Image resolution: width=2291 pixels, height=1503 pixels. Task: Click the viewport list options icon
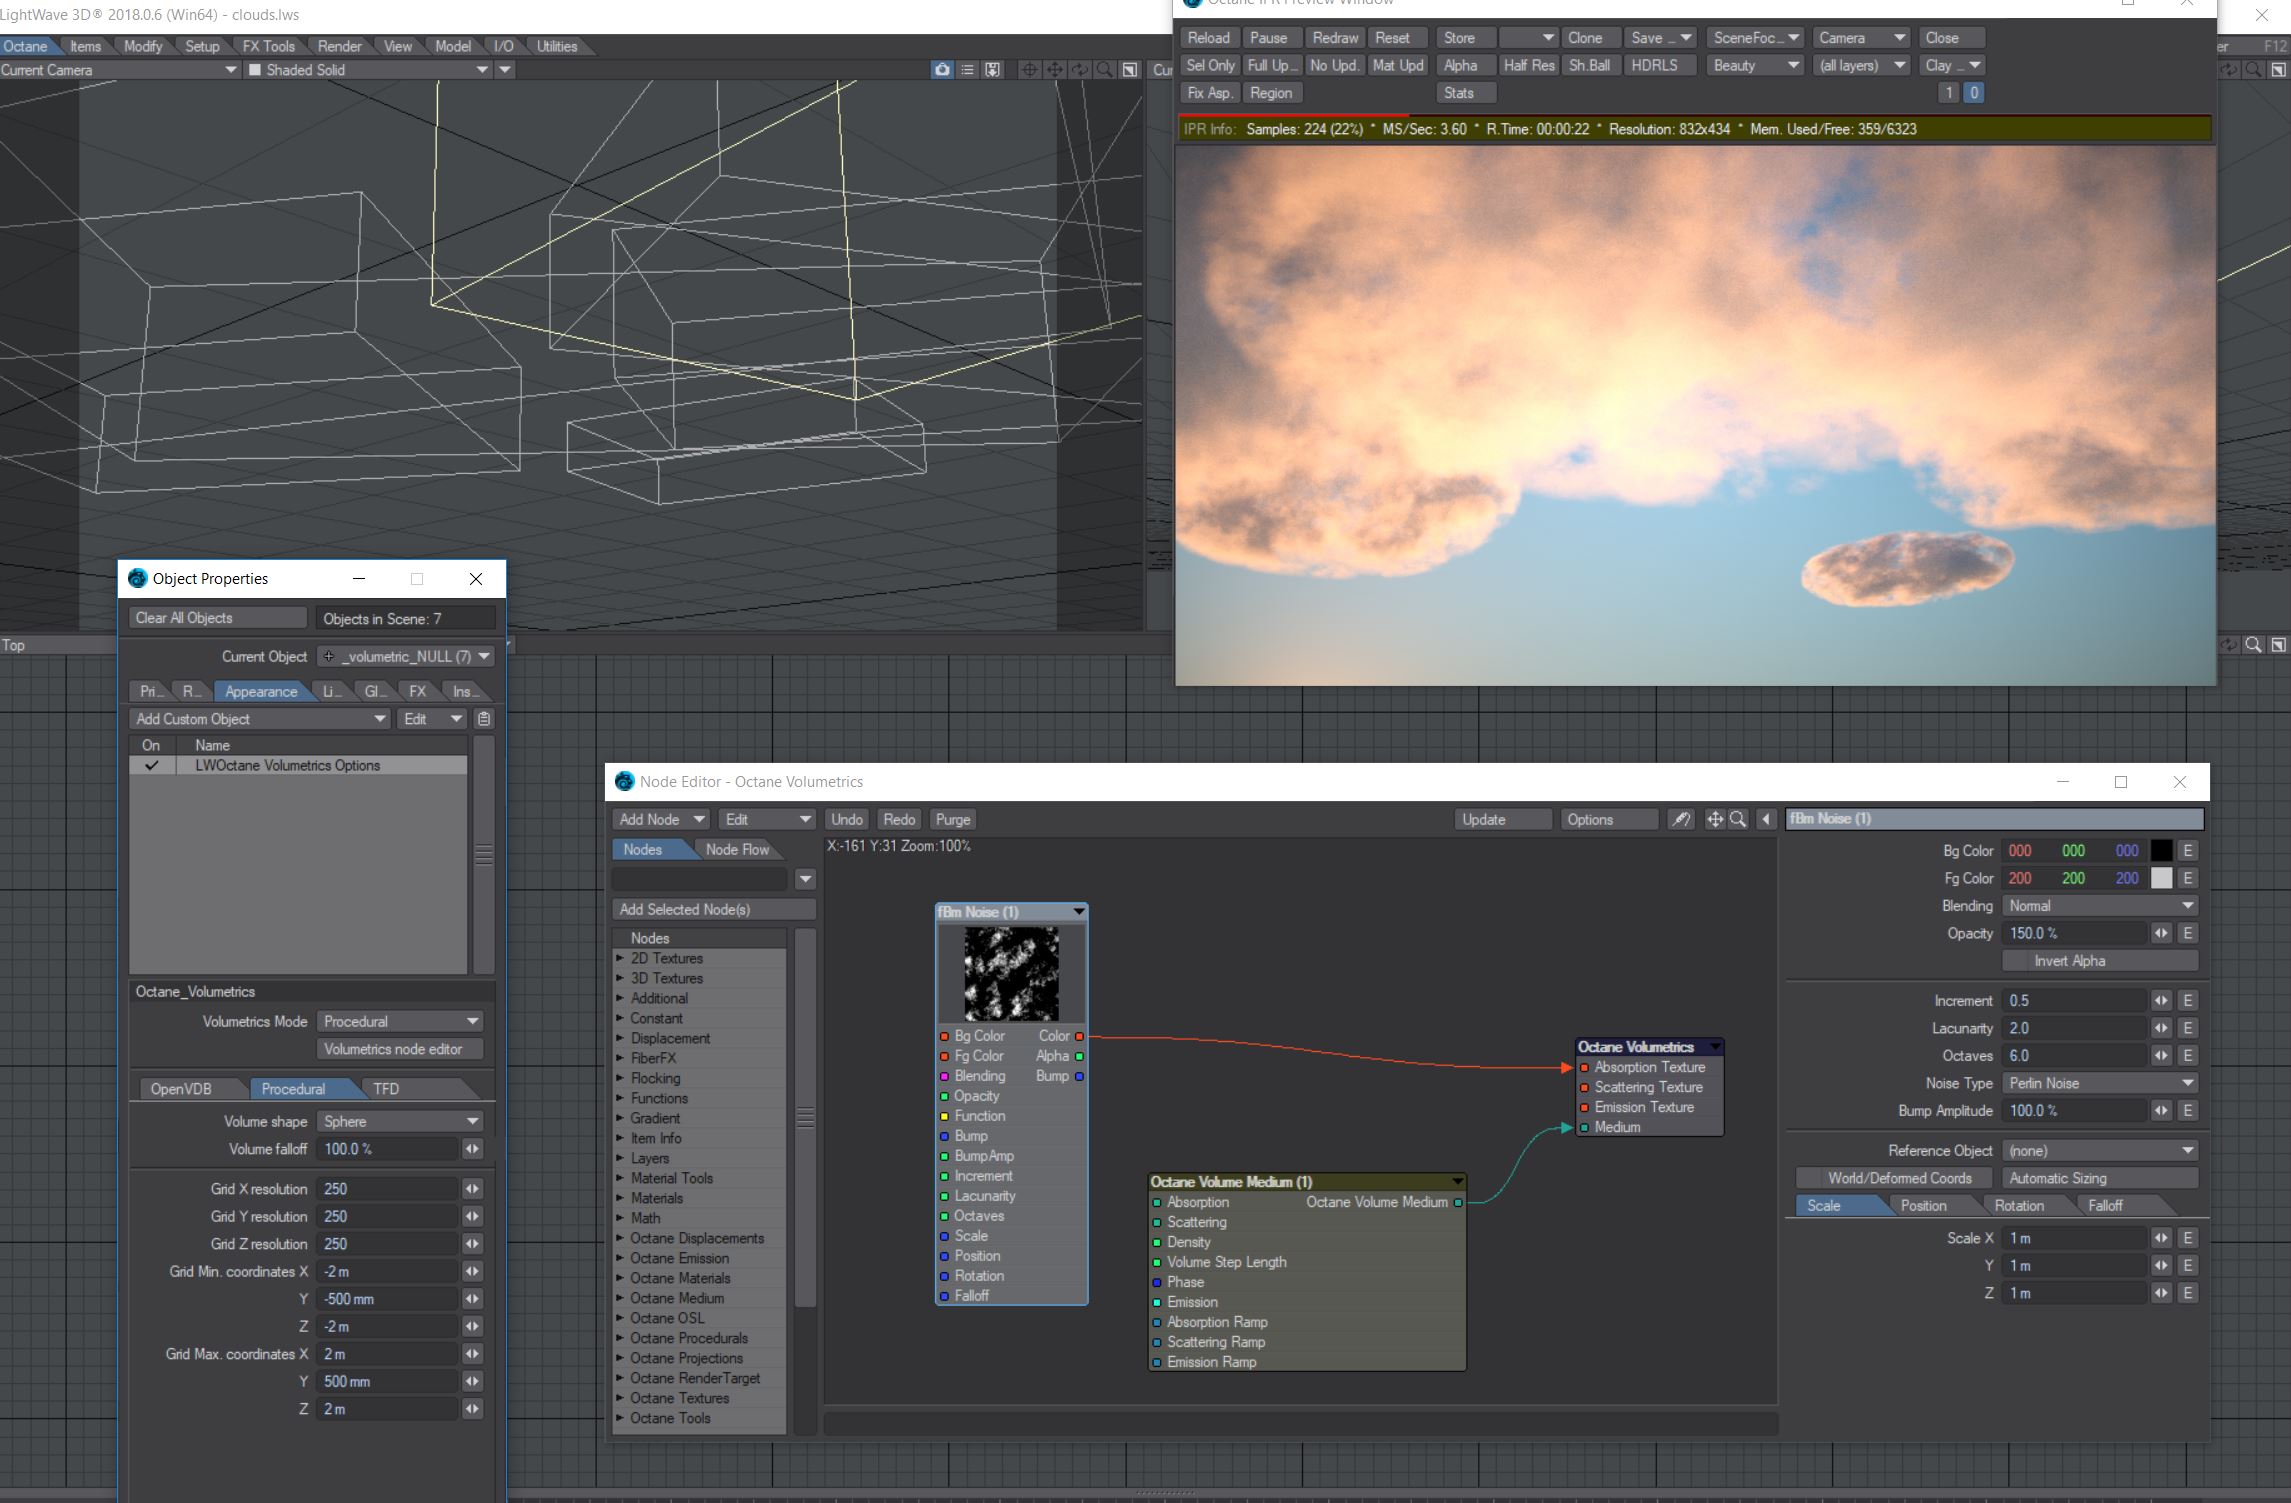point(967,70)
